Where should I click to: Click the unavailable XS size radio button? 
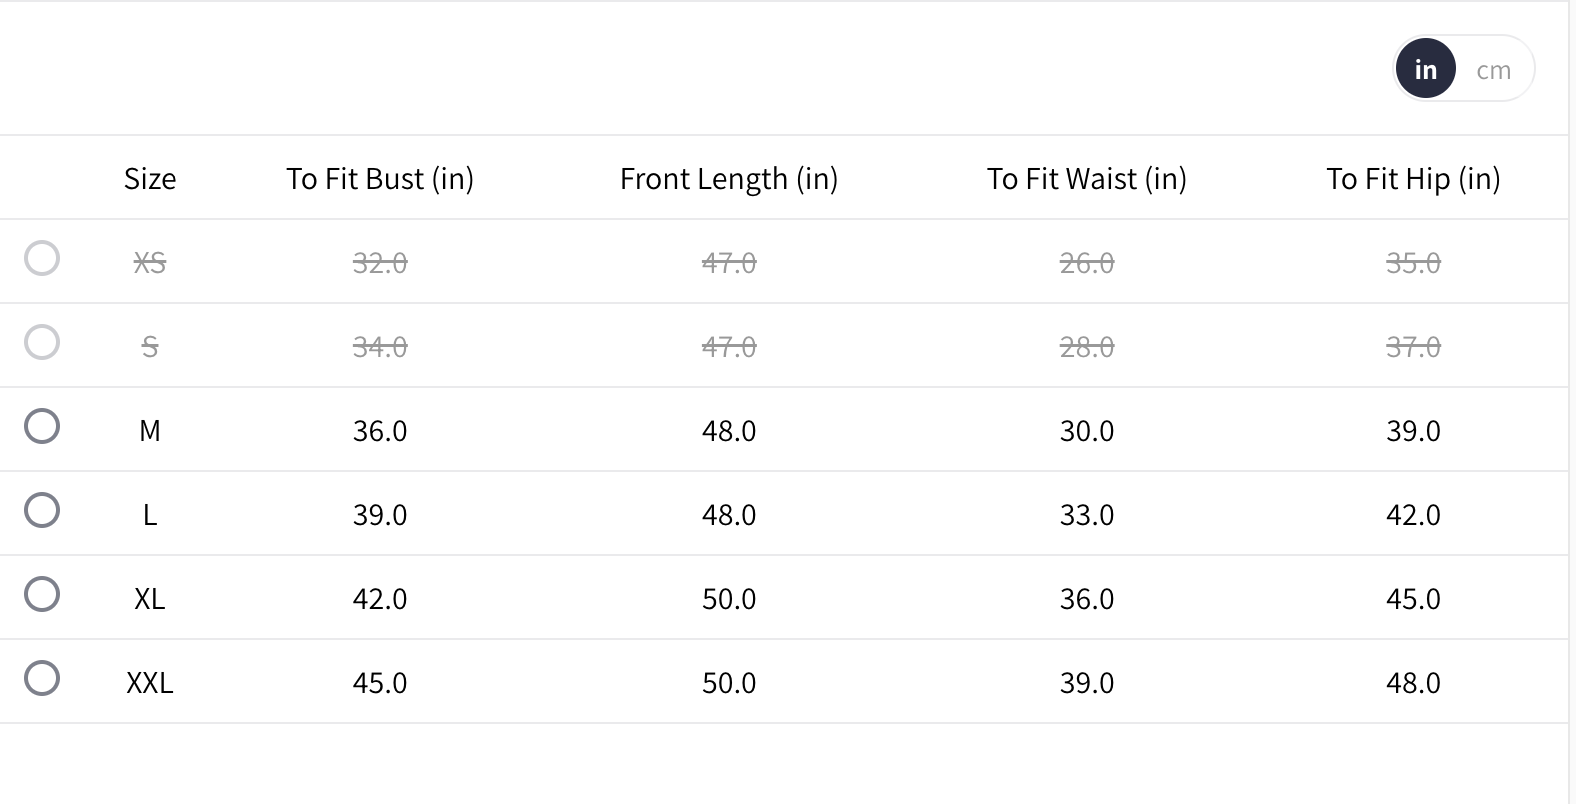click(x=42, y=258)
